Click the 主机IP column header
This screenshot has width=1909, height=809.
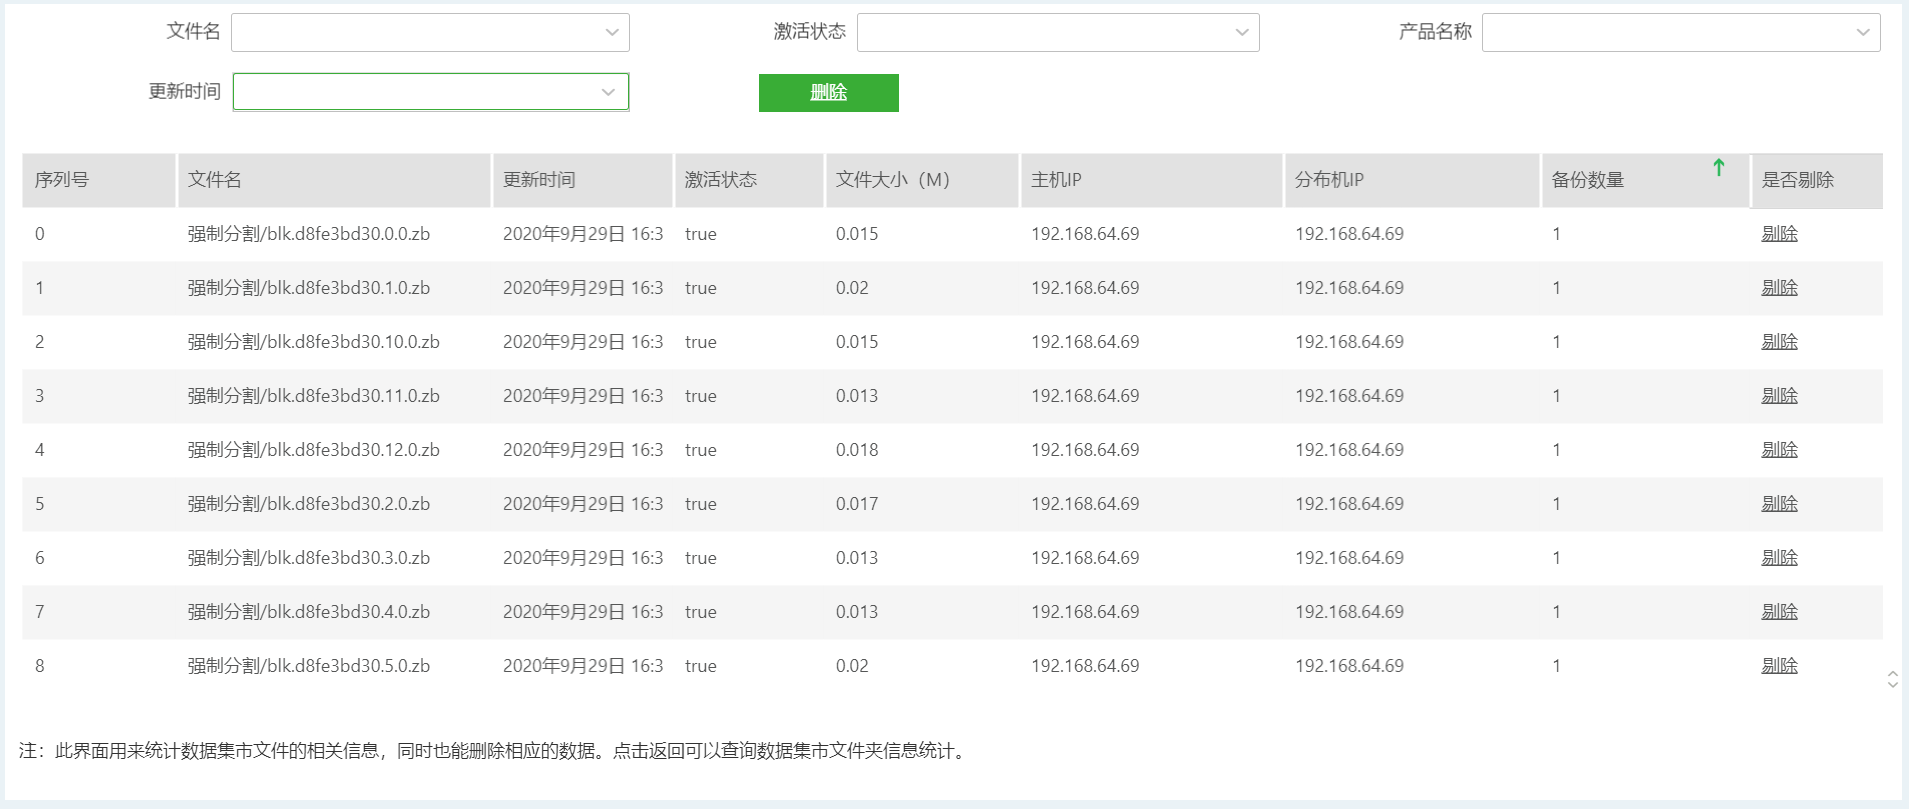[1056, 180]
